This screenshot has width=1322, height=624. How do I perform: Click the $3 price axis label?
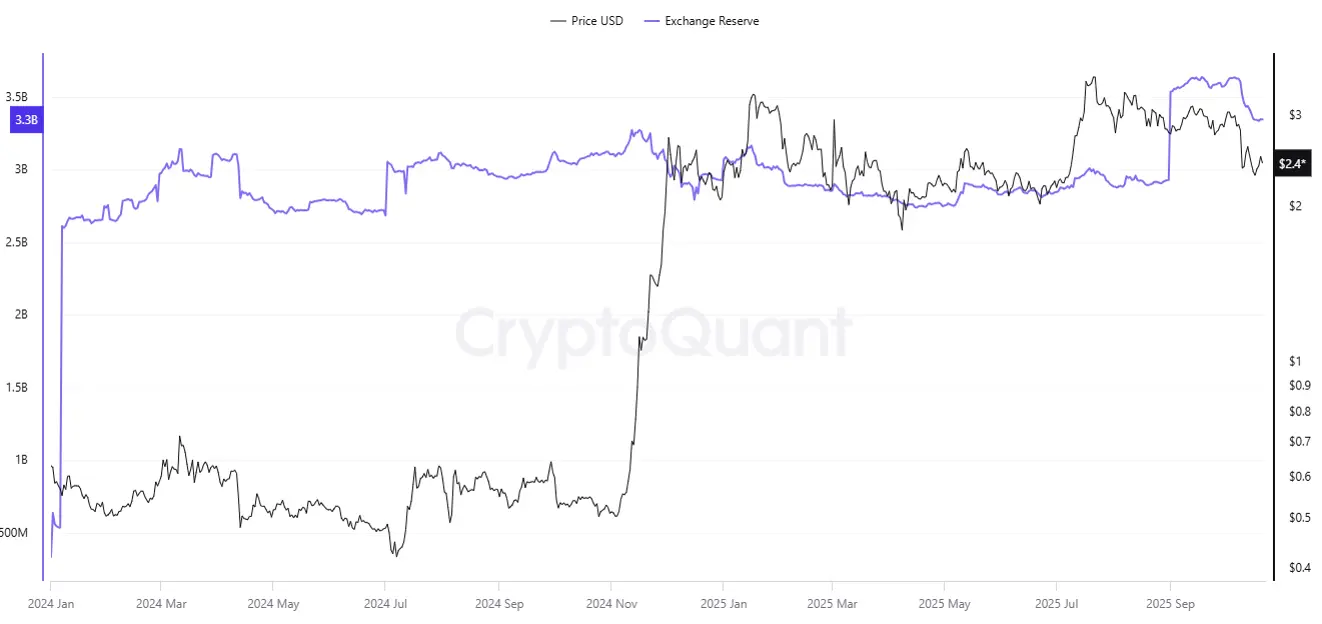pos(1294,115)
